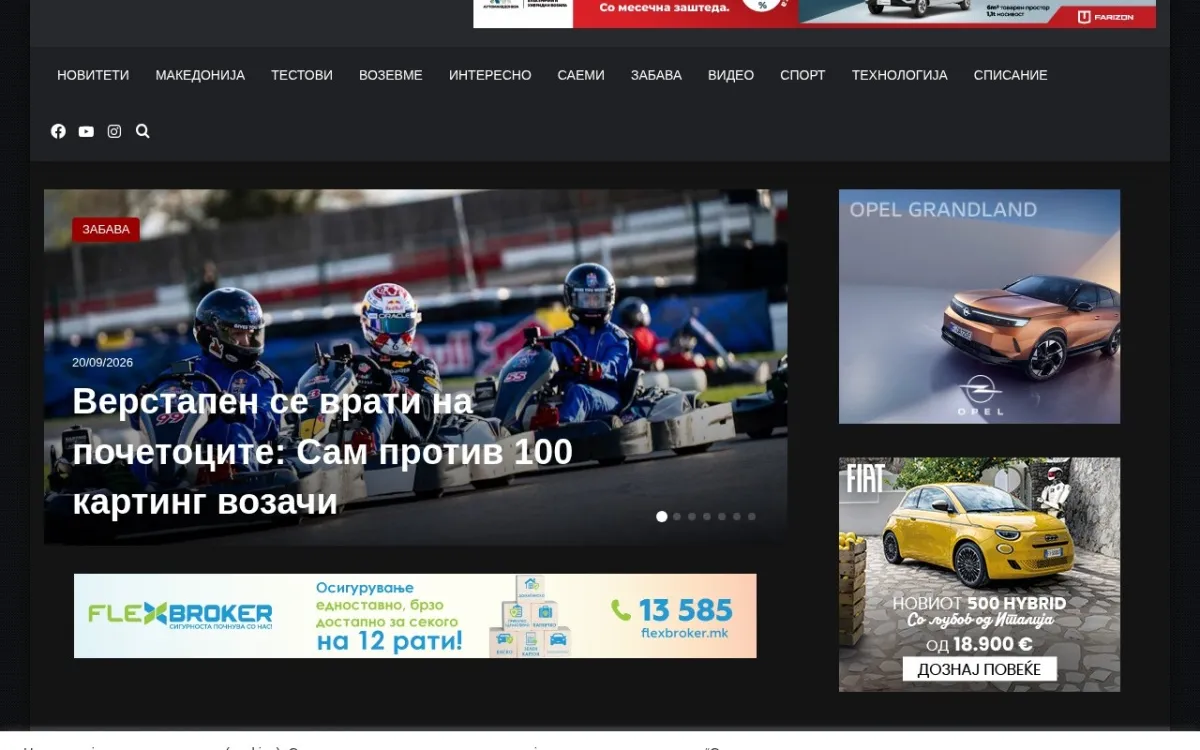Open the Facebook page icon
The height and width of the screenshot is (750, 1200).
58,131
